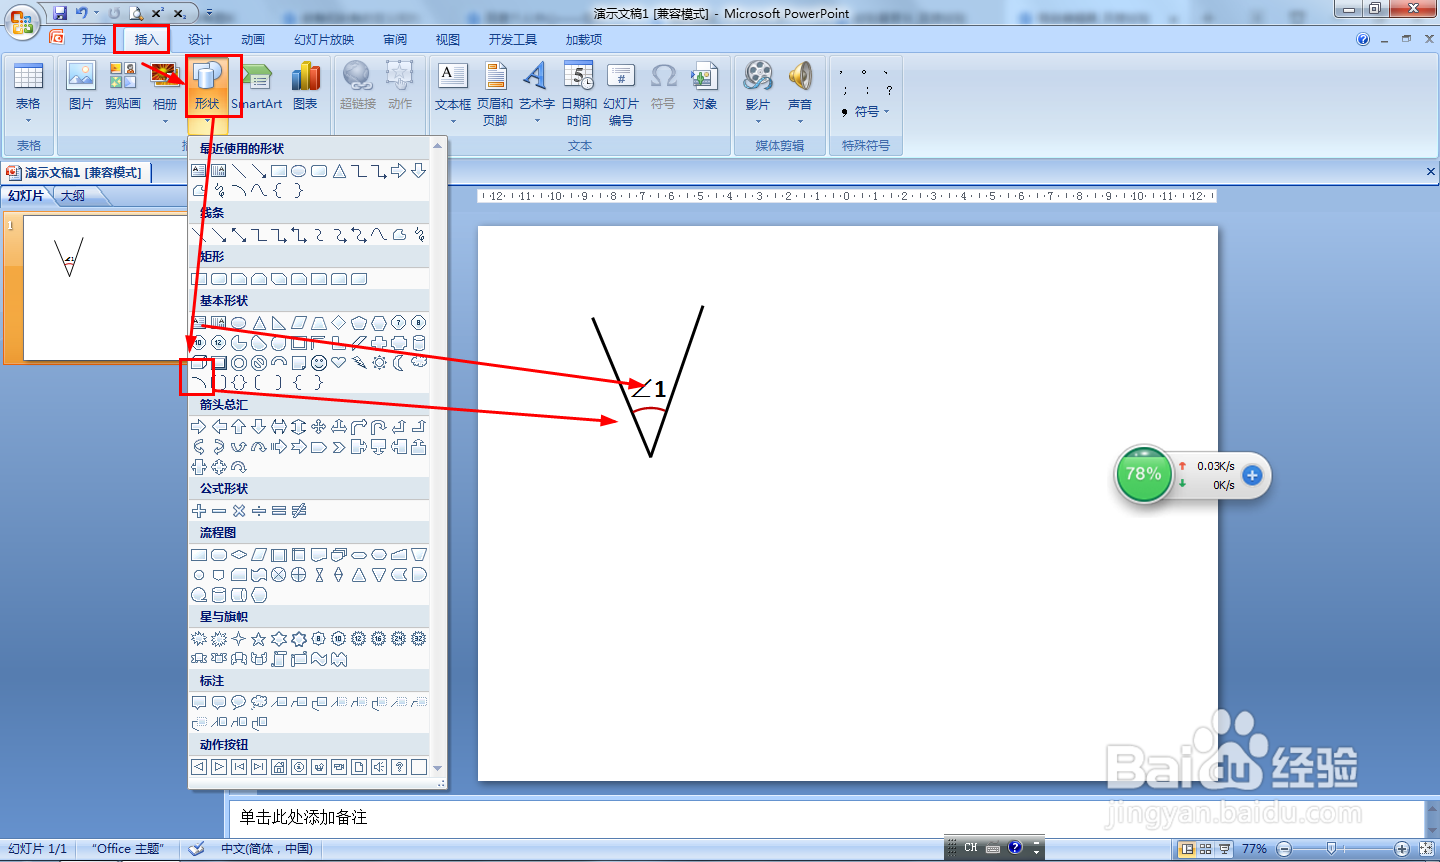The image size is (1440, 862).
Task: Apply subscript from quick access toolbar
Action: tap(180, 13)
